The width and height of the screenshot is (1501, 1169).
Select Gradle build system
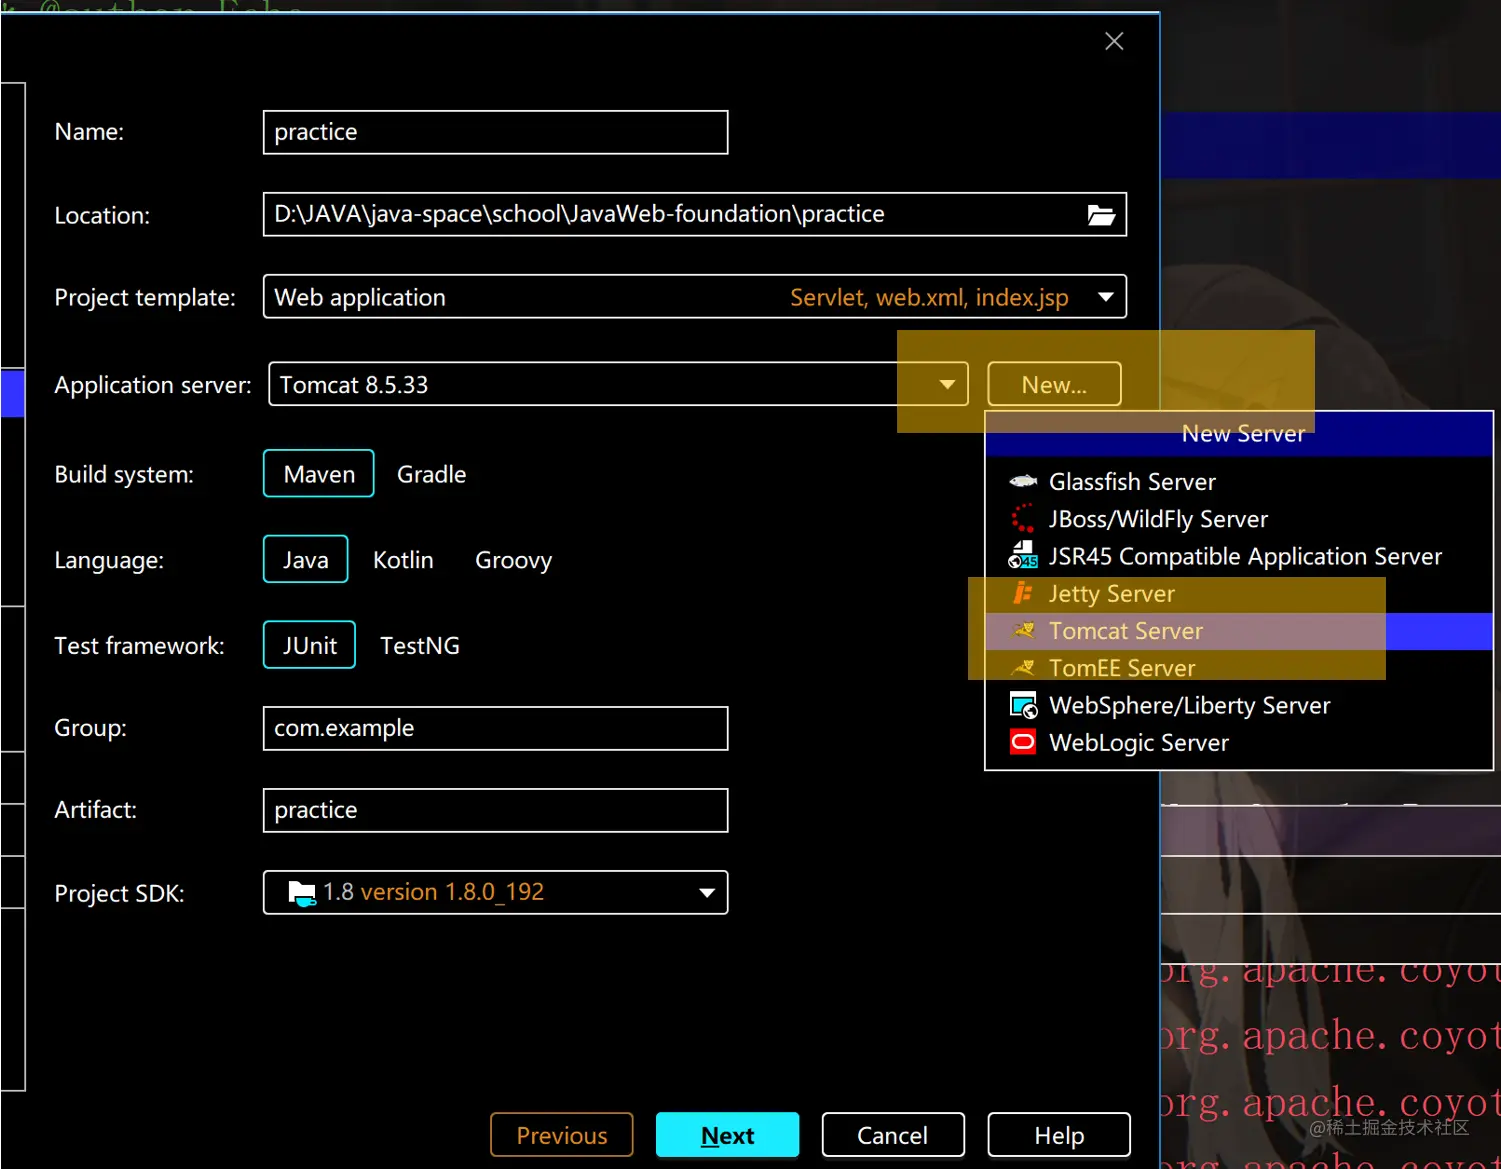431,474
